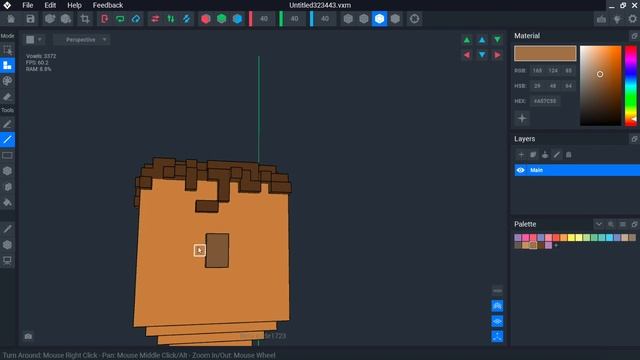Screen dimensions: 640x360
Task: Click the monitor icon in left sidebar
Action: (7, 260)
